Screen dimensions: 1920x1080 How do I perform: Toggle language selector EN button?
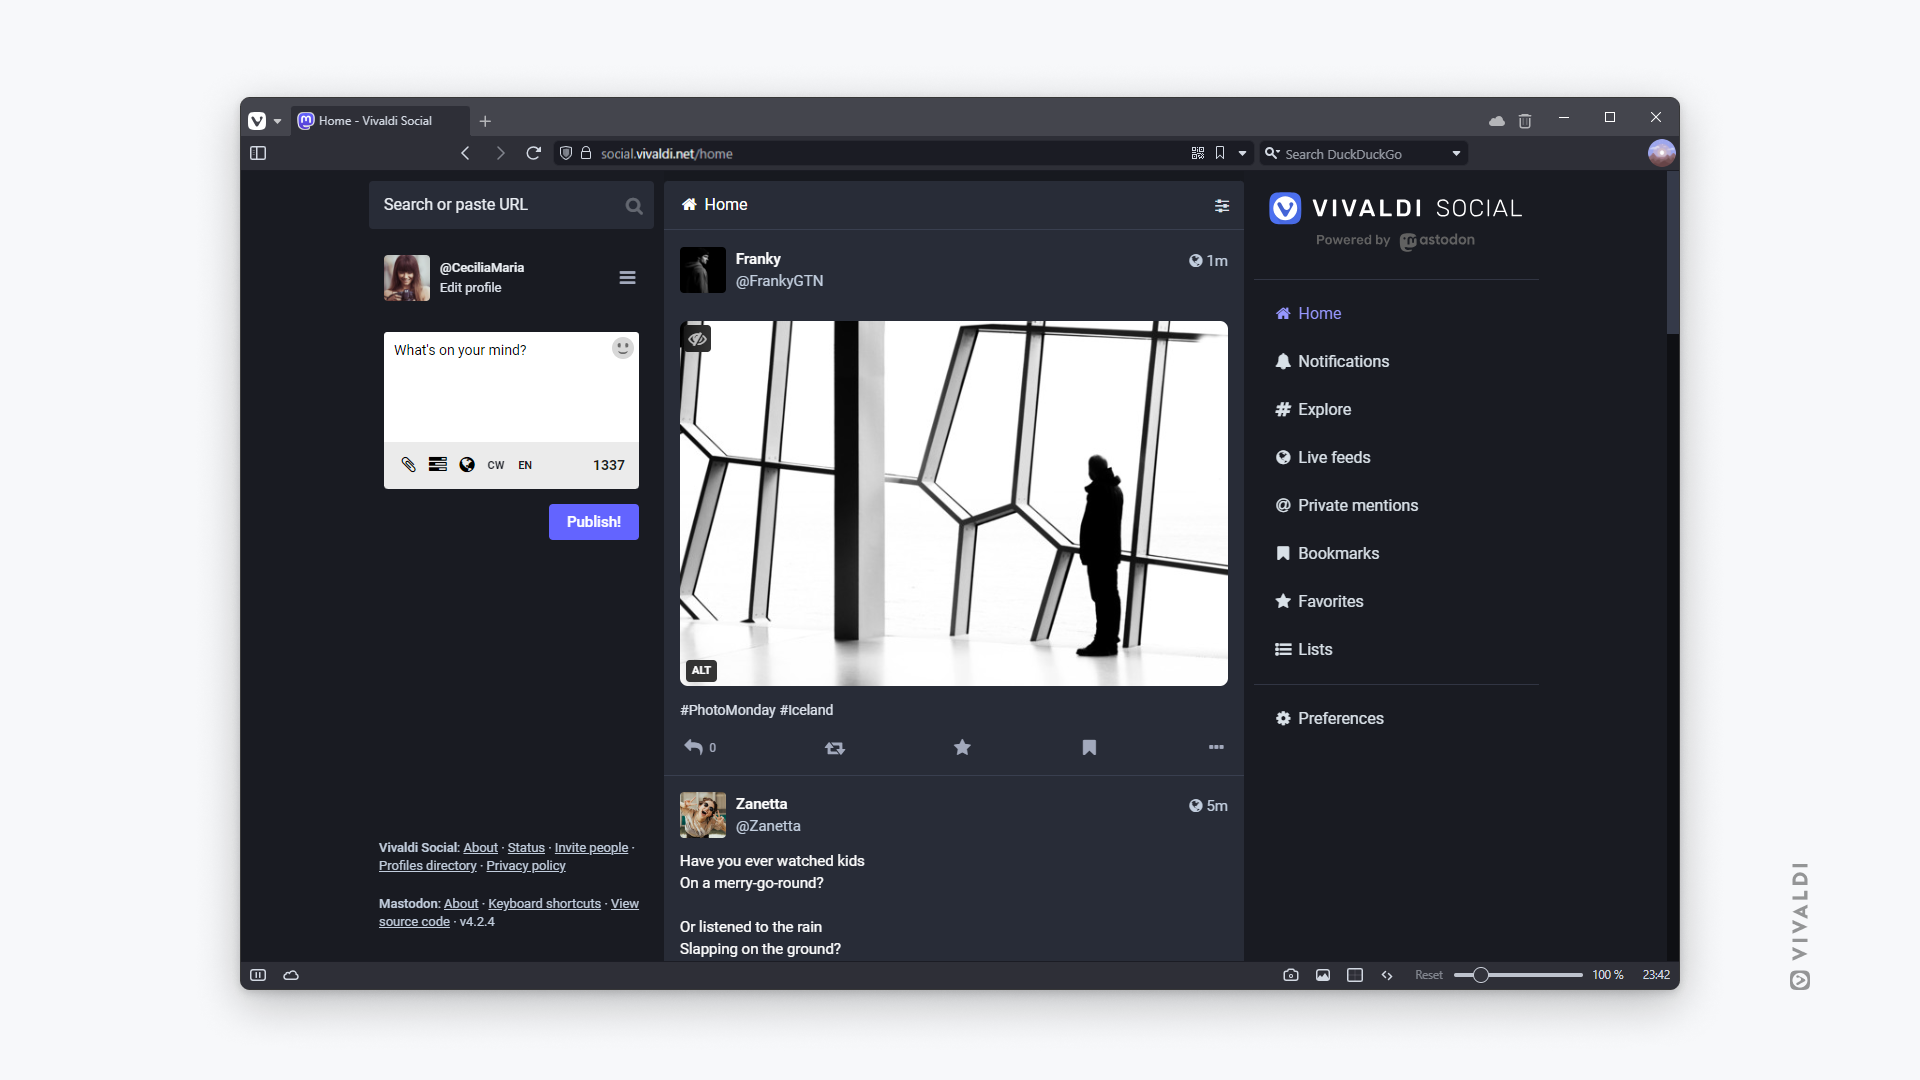[x=524, y=464]
